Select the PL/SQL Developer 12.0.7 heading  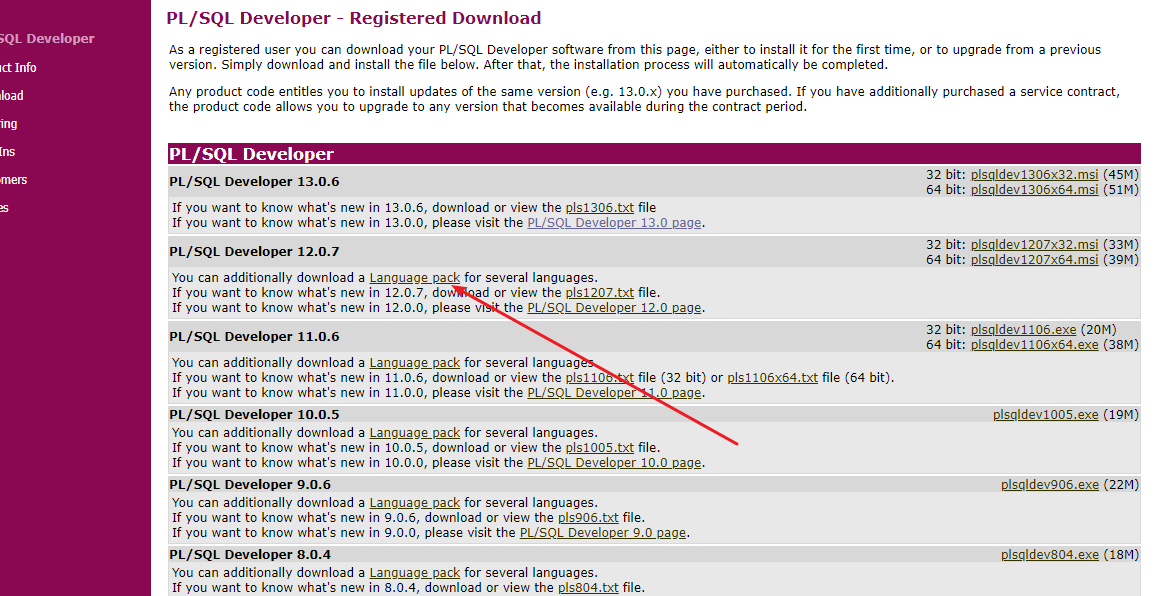[x=254, y=252]
